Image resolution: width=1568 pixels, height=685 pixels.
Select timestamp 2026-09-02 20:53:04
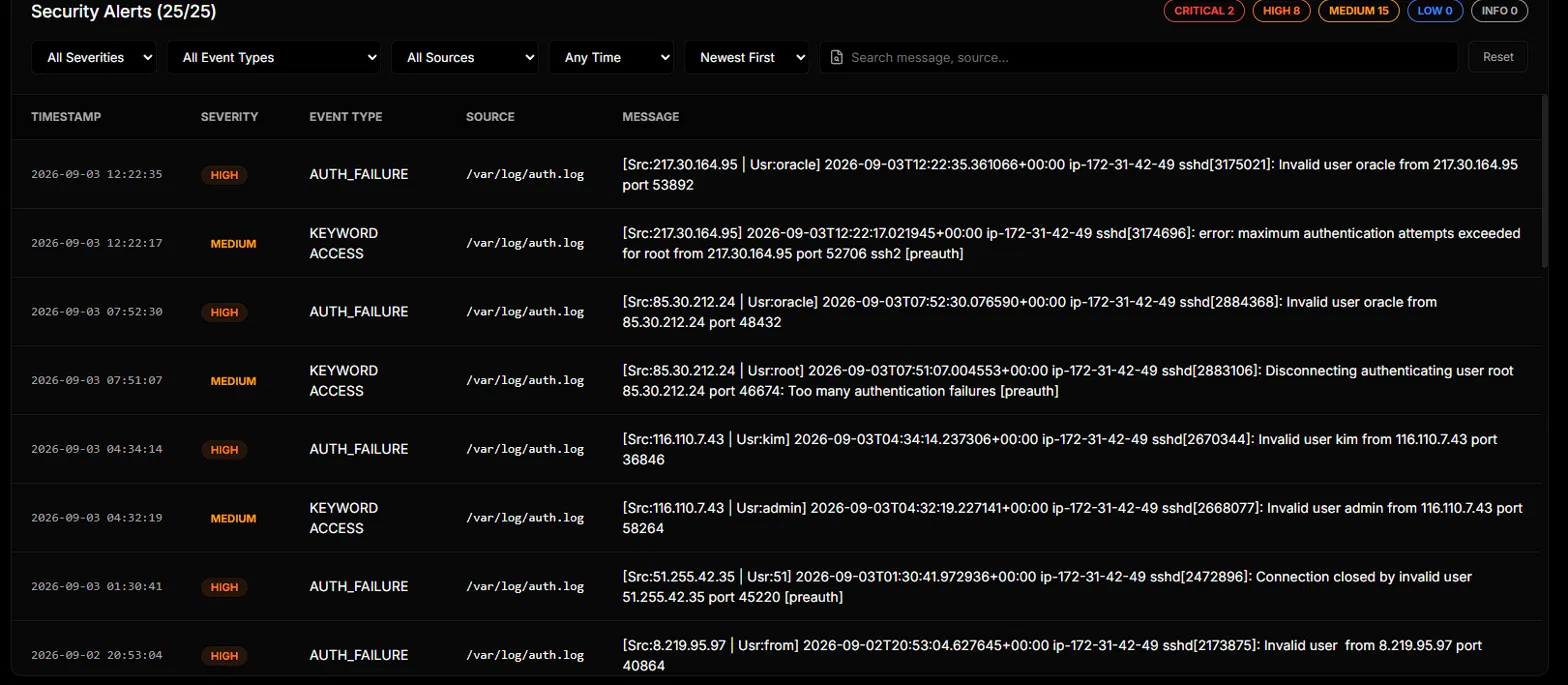(96, 656)
